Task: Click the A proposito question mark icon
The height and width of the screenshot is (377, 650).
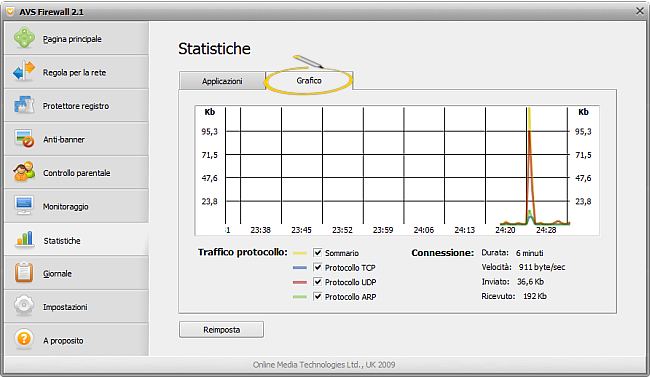Action: pyautogui.click(x=24, y=339)
